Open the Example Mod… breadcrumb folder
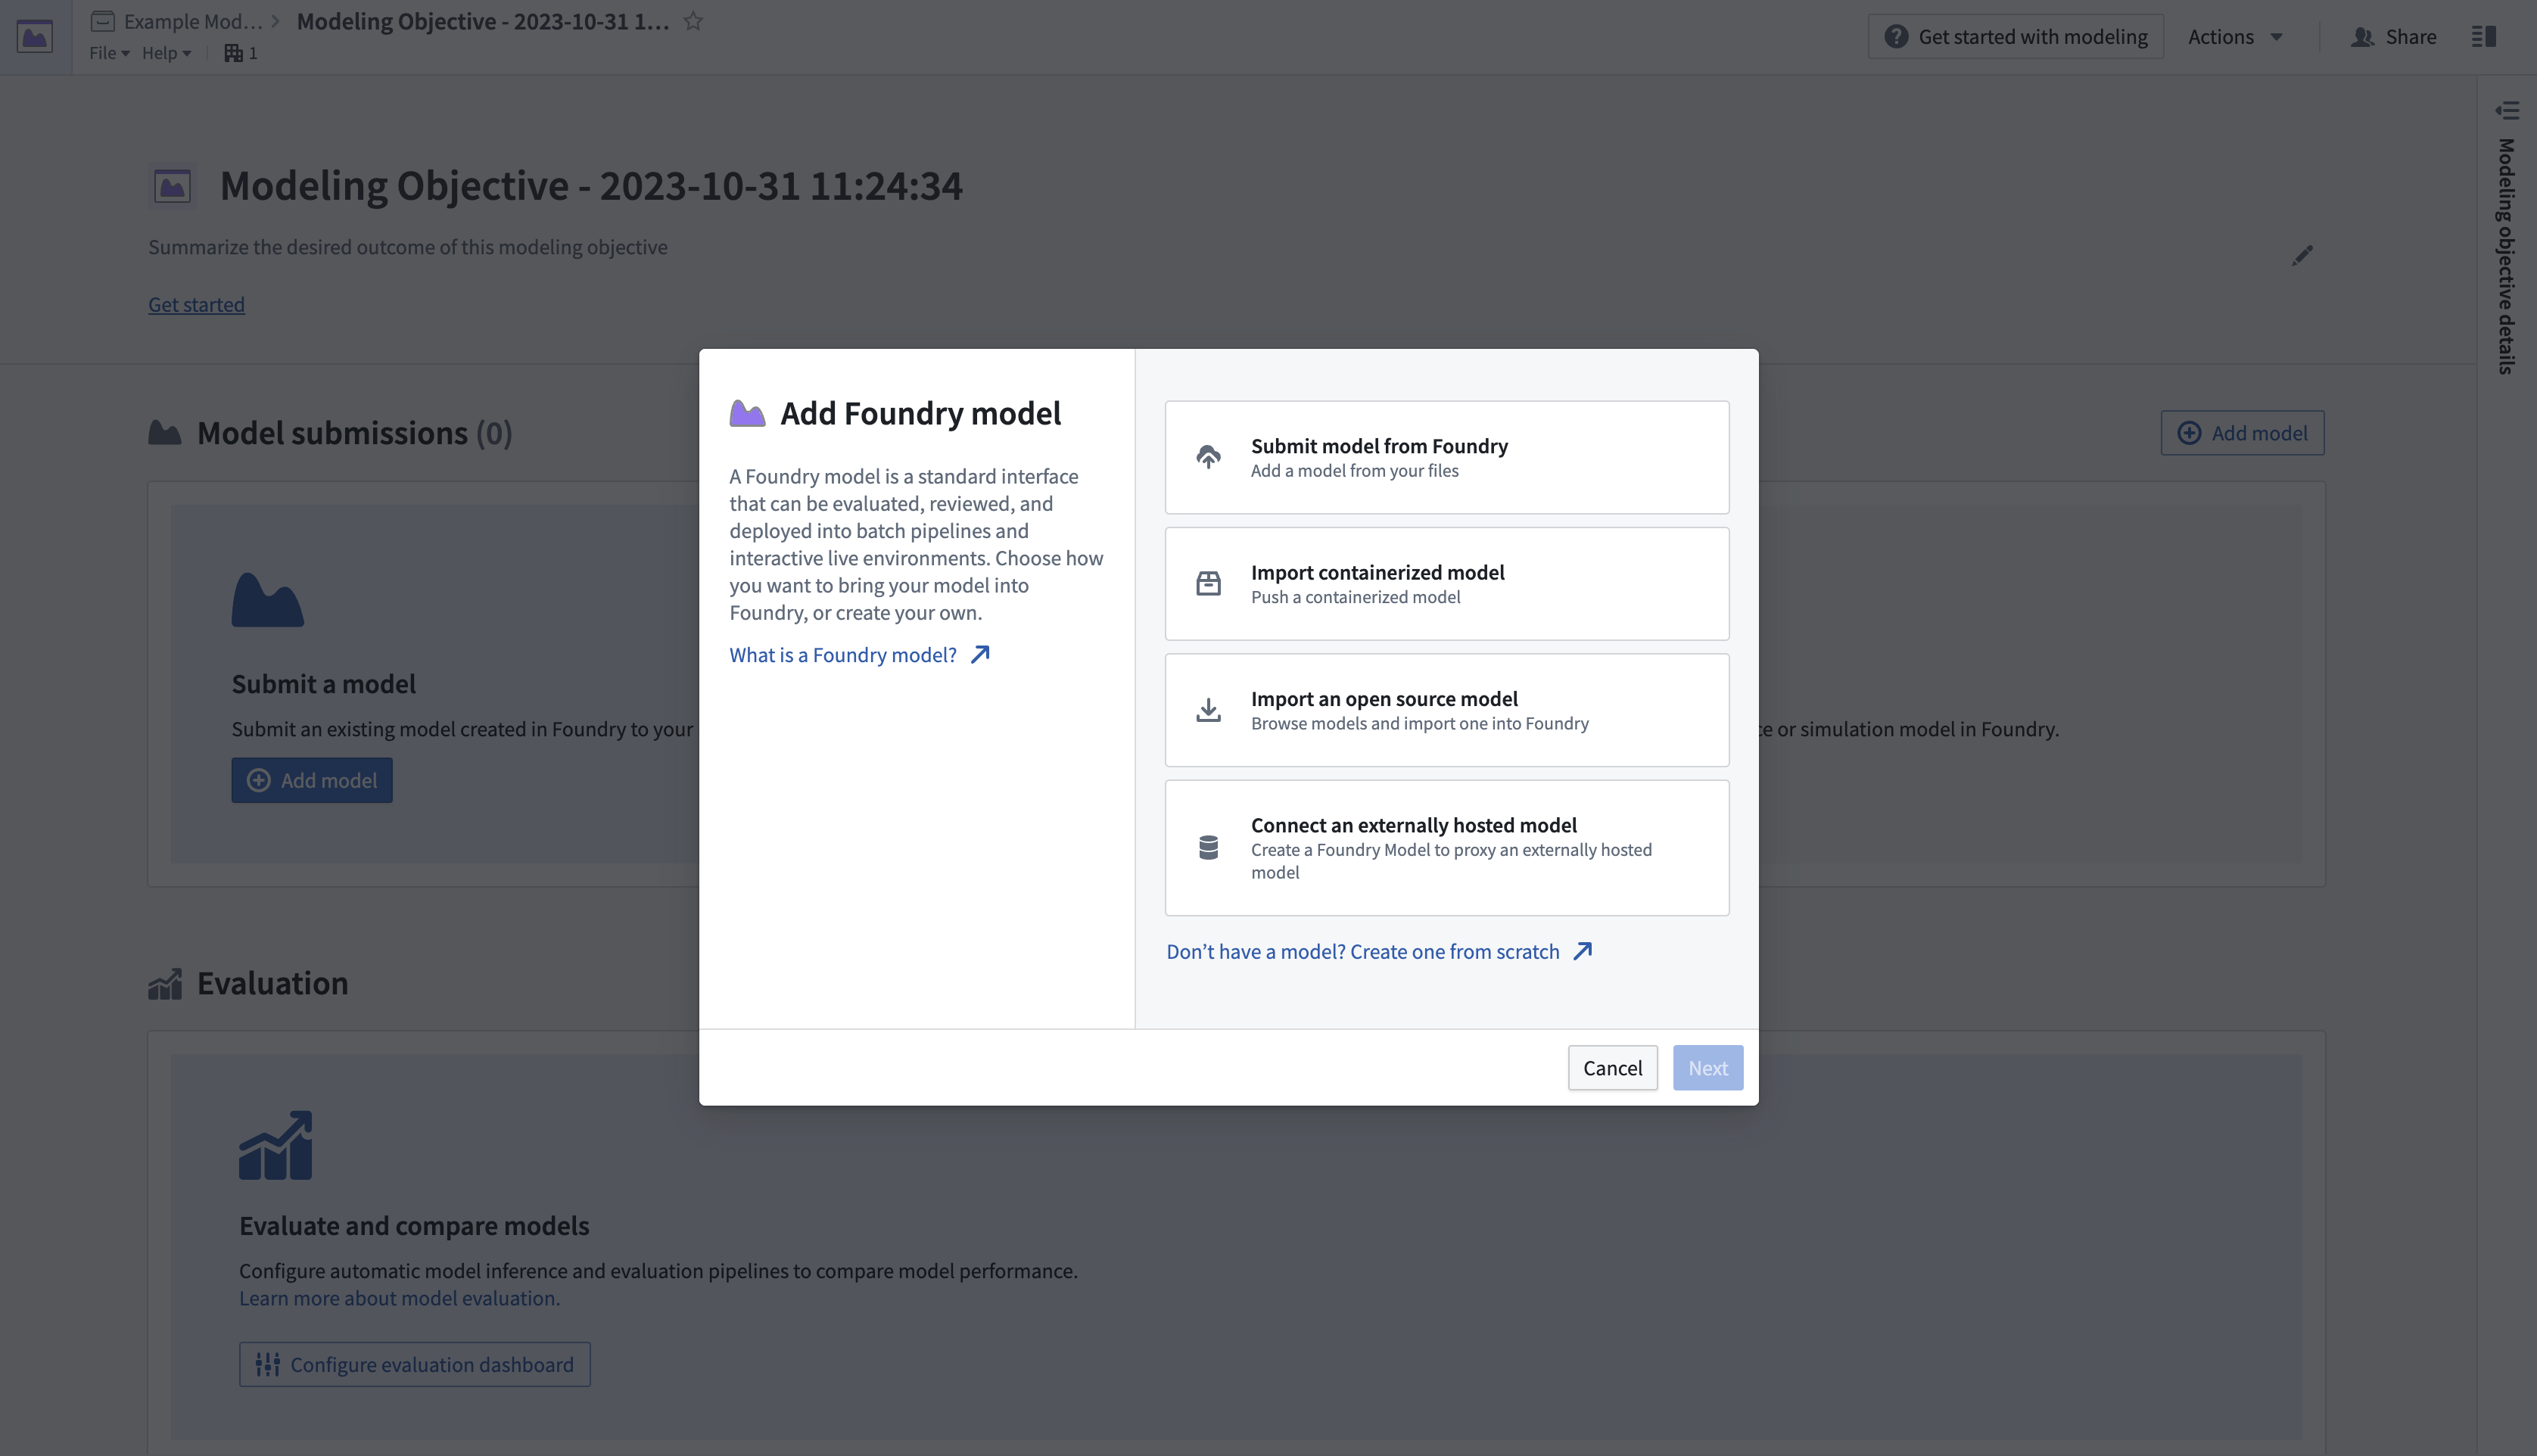Screen dimensions: 2537x1456 pyautogui.click(x=177, y=21)
